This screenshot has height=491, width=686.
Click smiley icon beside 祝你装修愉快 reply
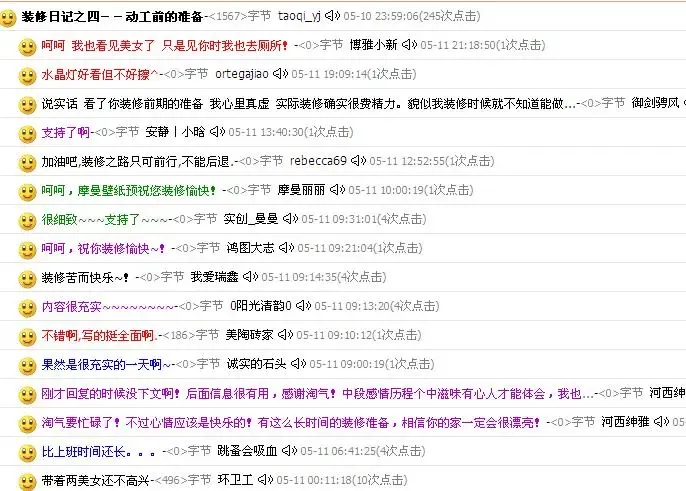(x=27, y=250)
